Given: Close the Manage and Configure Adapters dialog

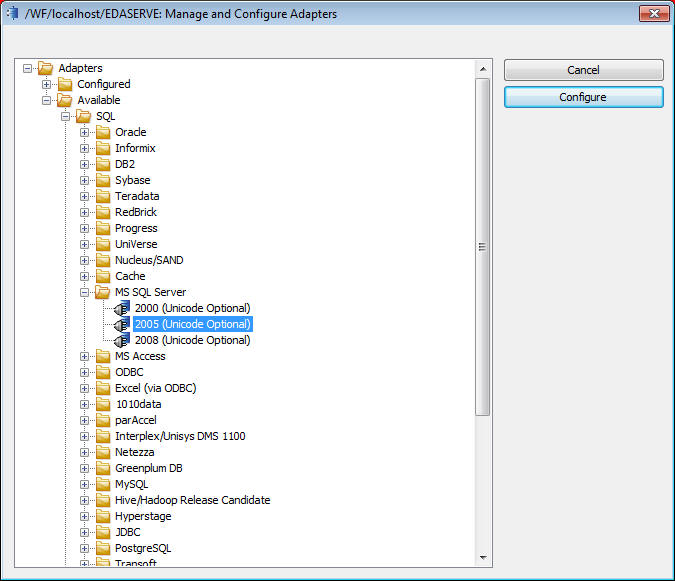Looking at the screenshot, I should 654,13.
